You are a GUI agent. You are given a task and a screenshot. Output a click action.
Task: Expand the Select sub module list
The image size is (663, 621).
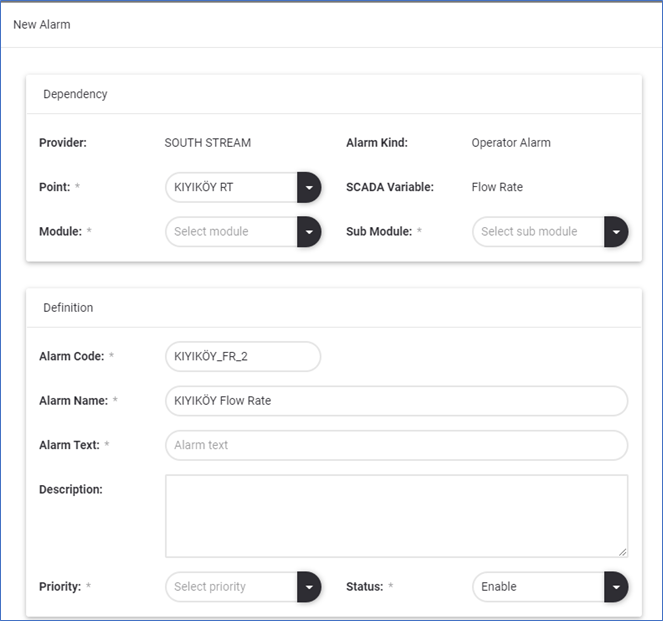point(539,232)
